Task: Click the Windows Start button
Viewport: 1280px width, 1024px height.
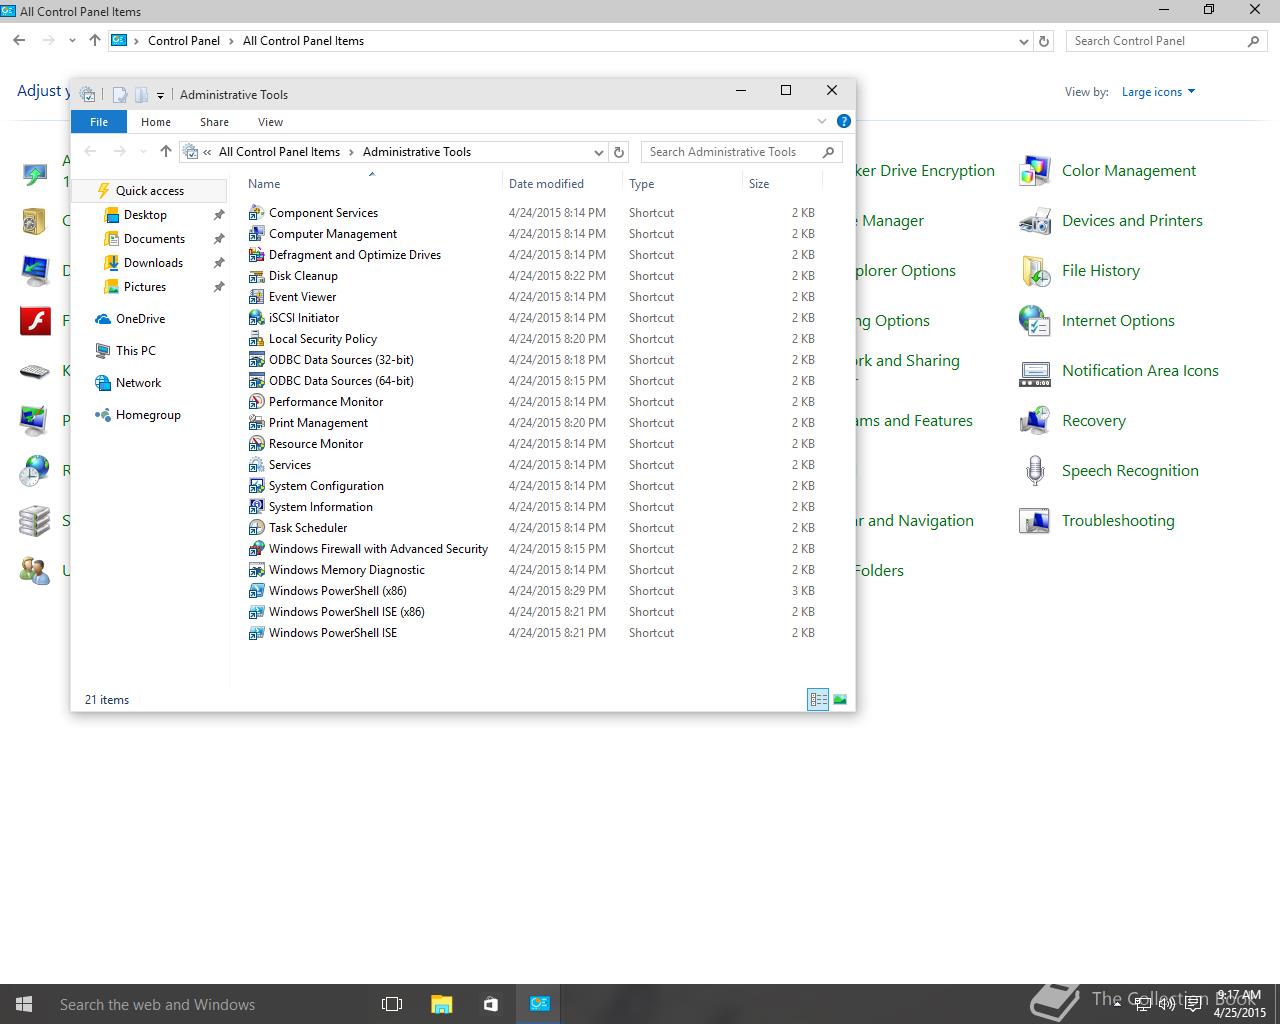Action: [24, 1004]
